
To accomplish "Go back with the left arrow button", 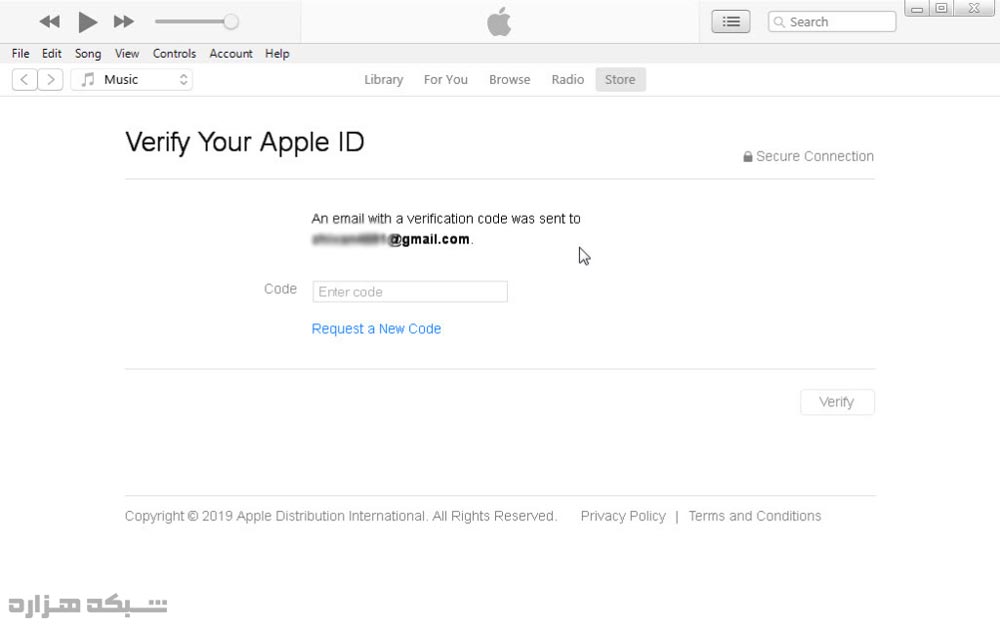I will 24,80.
